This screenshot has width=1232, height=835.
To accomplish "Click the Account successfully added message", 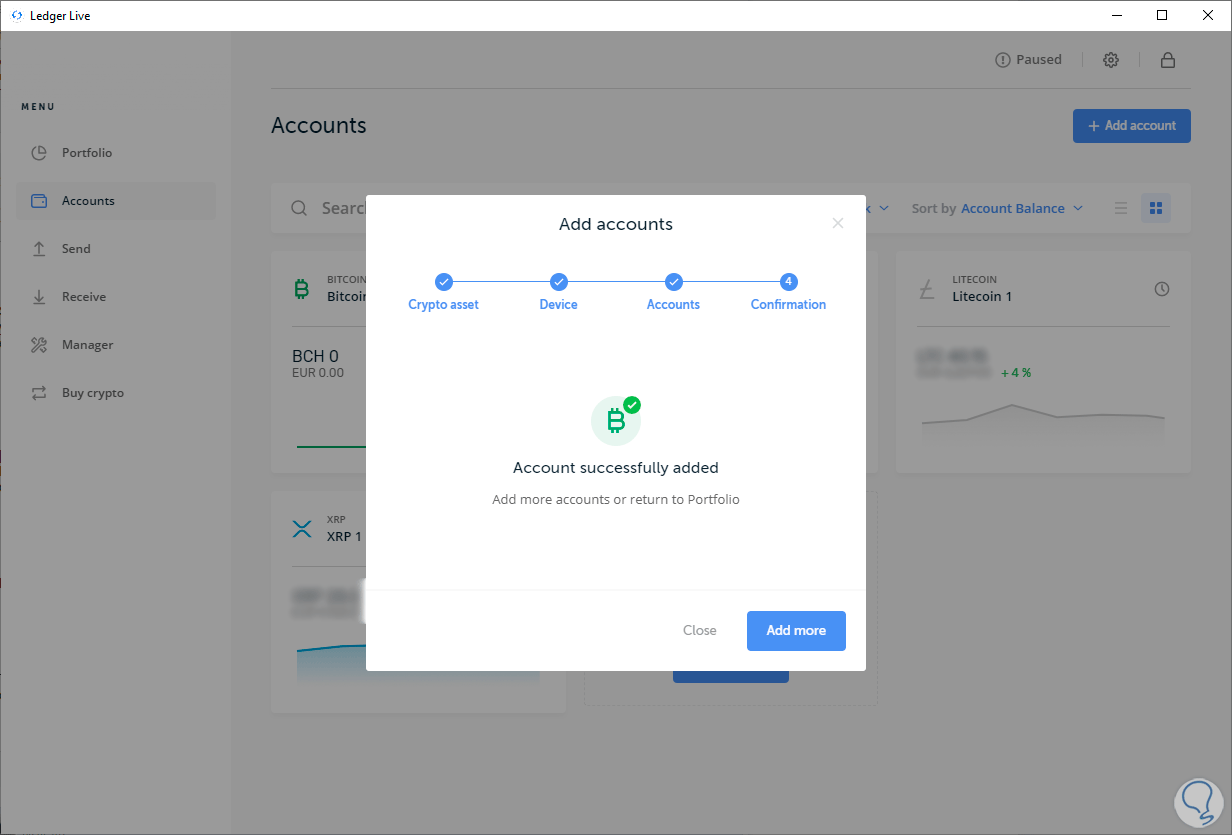I will 616,468.
